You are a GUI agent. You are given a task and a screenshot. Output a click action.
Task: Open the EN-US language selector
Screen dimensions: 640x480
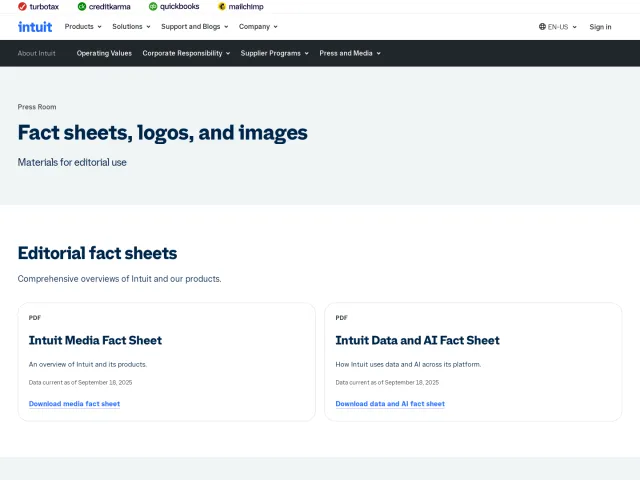coord(558,27)
